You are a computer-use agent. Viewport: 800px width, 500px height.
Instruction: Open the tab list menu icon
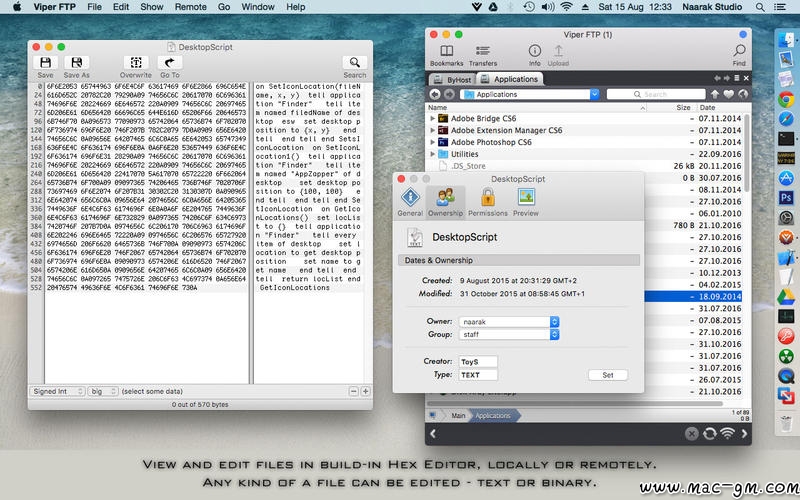(736, 78)
